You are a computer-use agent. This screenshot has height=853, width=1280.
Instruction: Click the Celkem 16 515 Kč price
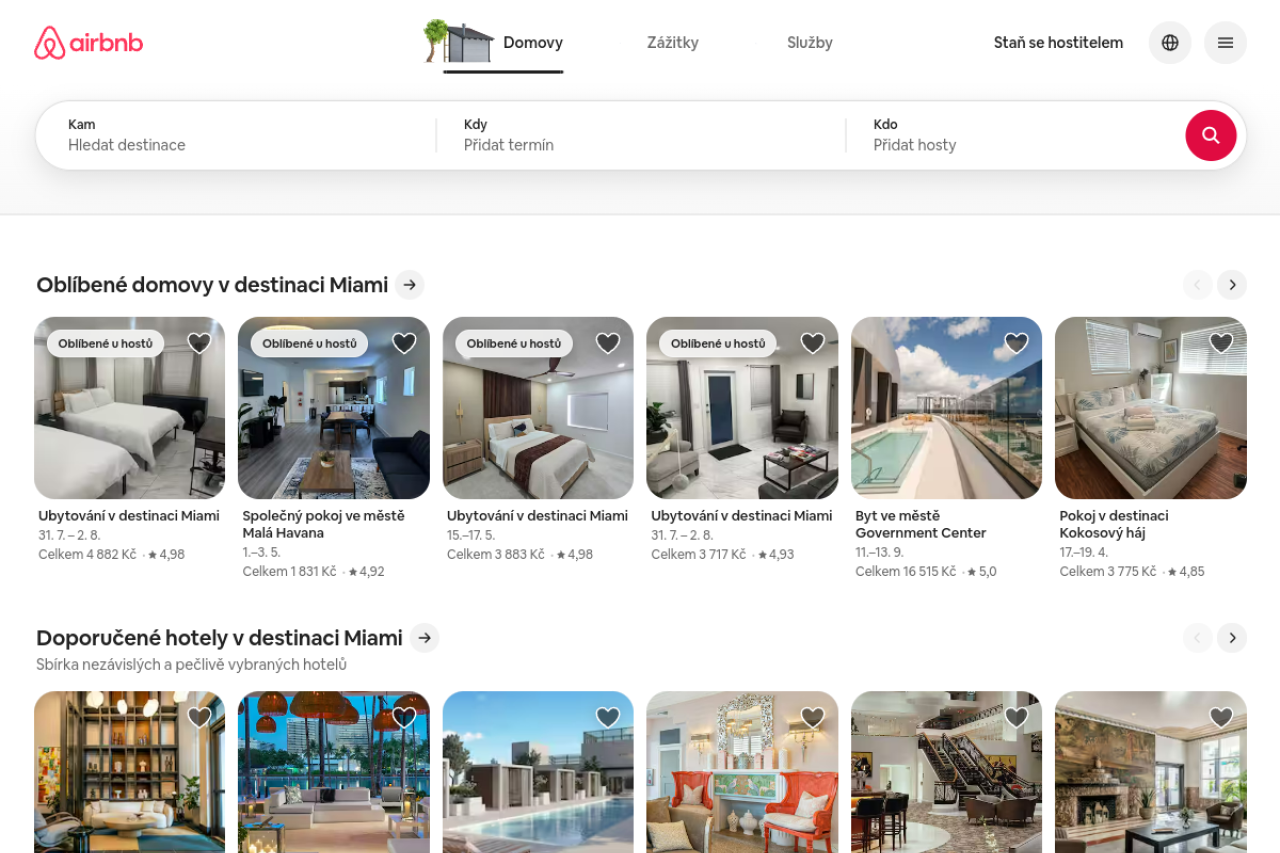click(906, 572)
